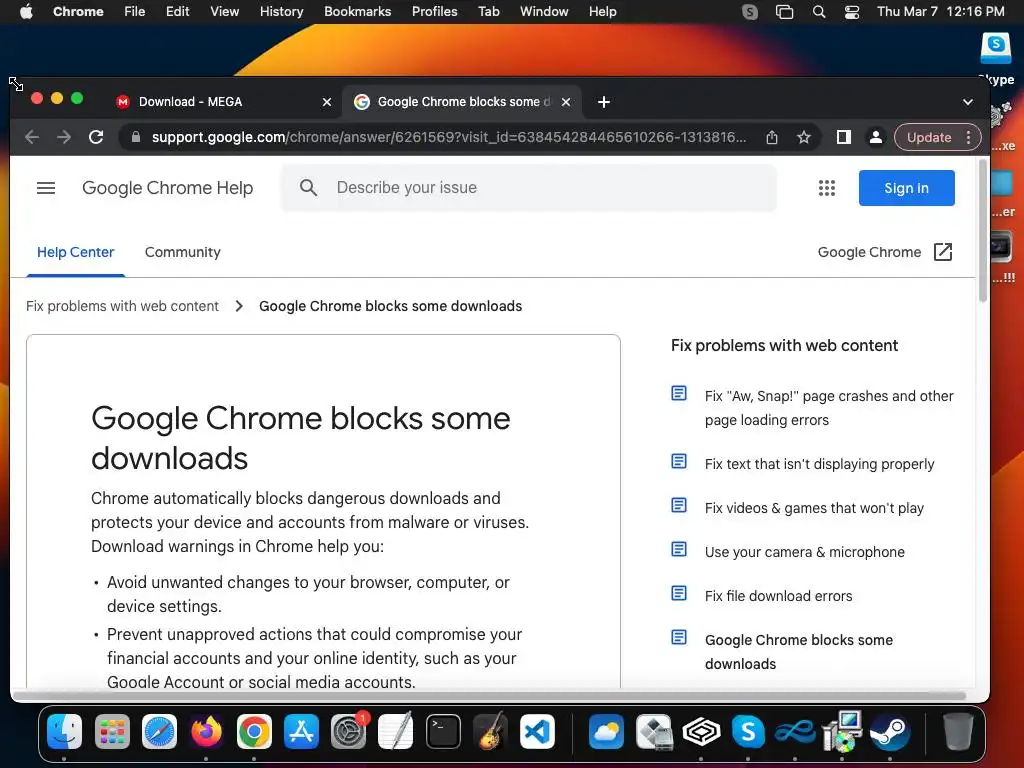
Task: Close the Download - MEGA tab
Action: (327, 102)
